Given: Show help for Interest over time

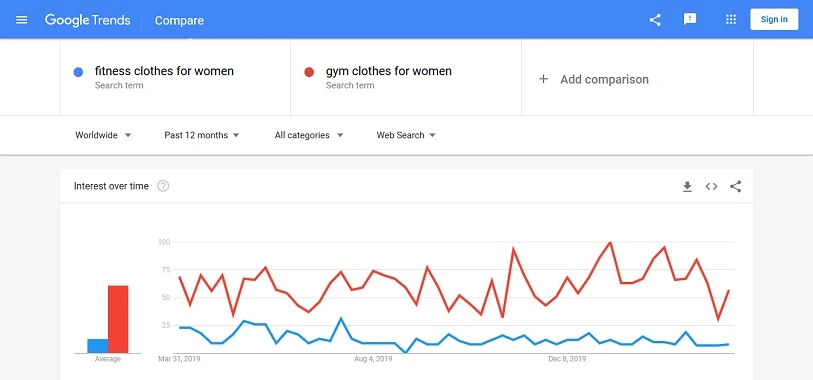Looking at the screenshot, I should [x=163, y=186].
